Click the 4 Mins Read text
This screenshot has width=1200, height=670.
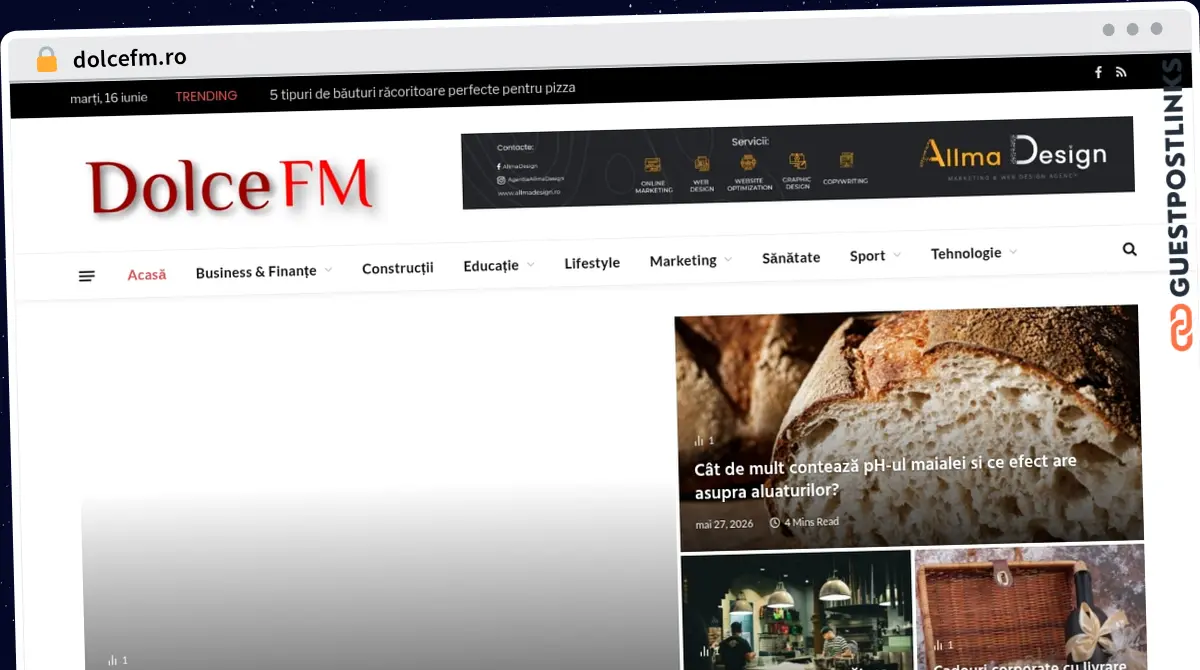tap(811, 522)
